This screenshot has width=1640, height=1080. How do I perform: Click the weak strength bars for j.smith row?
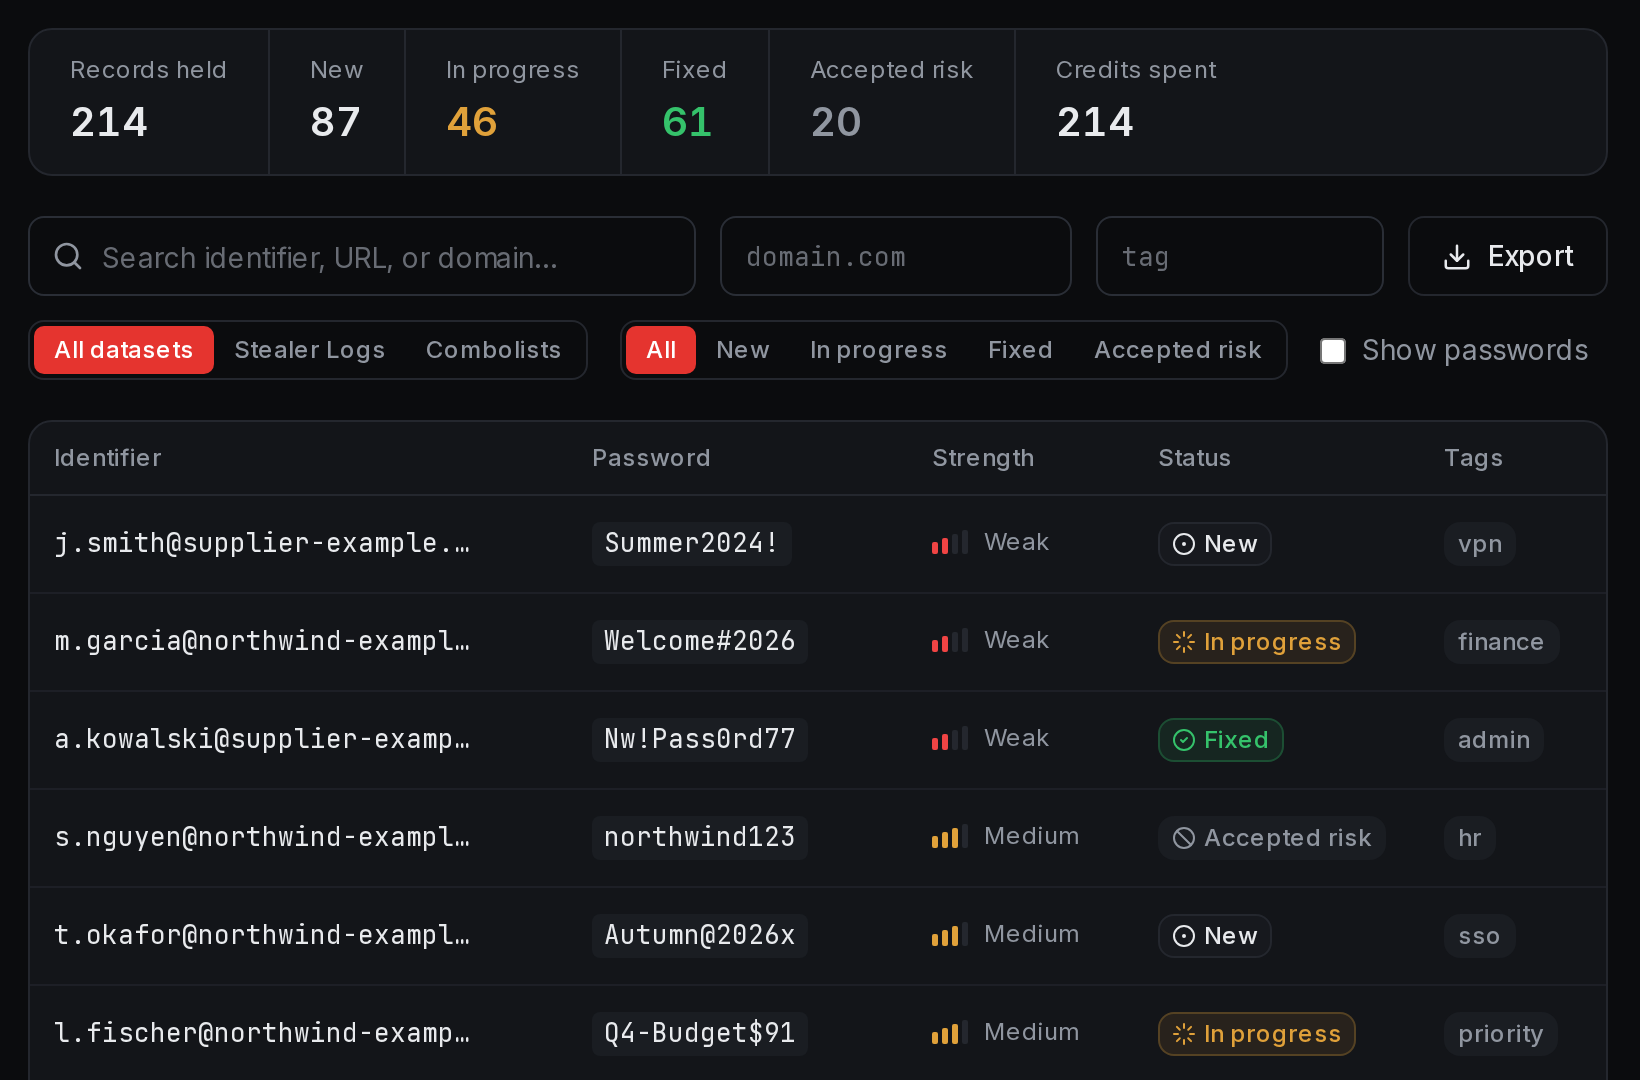tap(950, 543)
